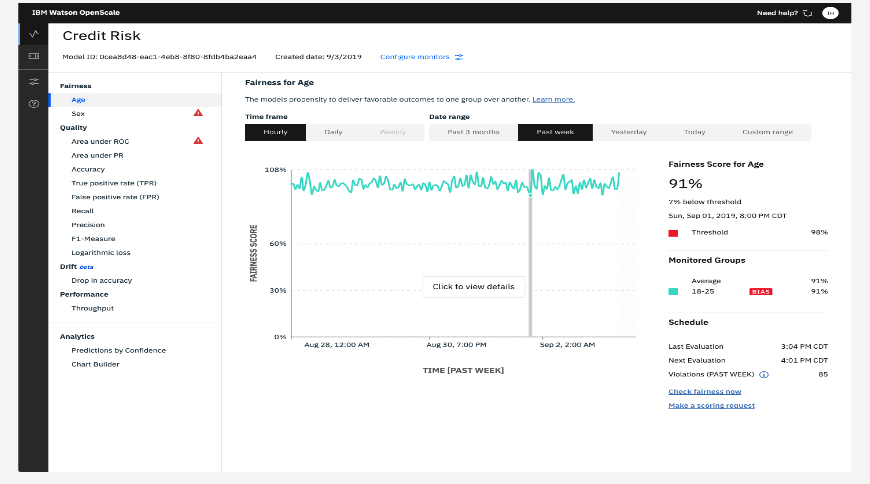This screenshot has height=484, width=870.
Task: Open the Insights activity icon in sidebar
Action: click(34, 35)
